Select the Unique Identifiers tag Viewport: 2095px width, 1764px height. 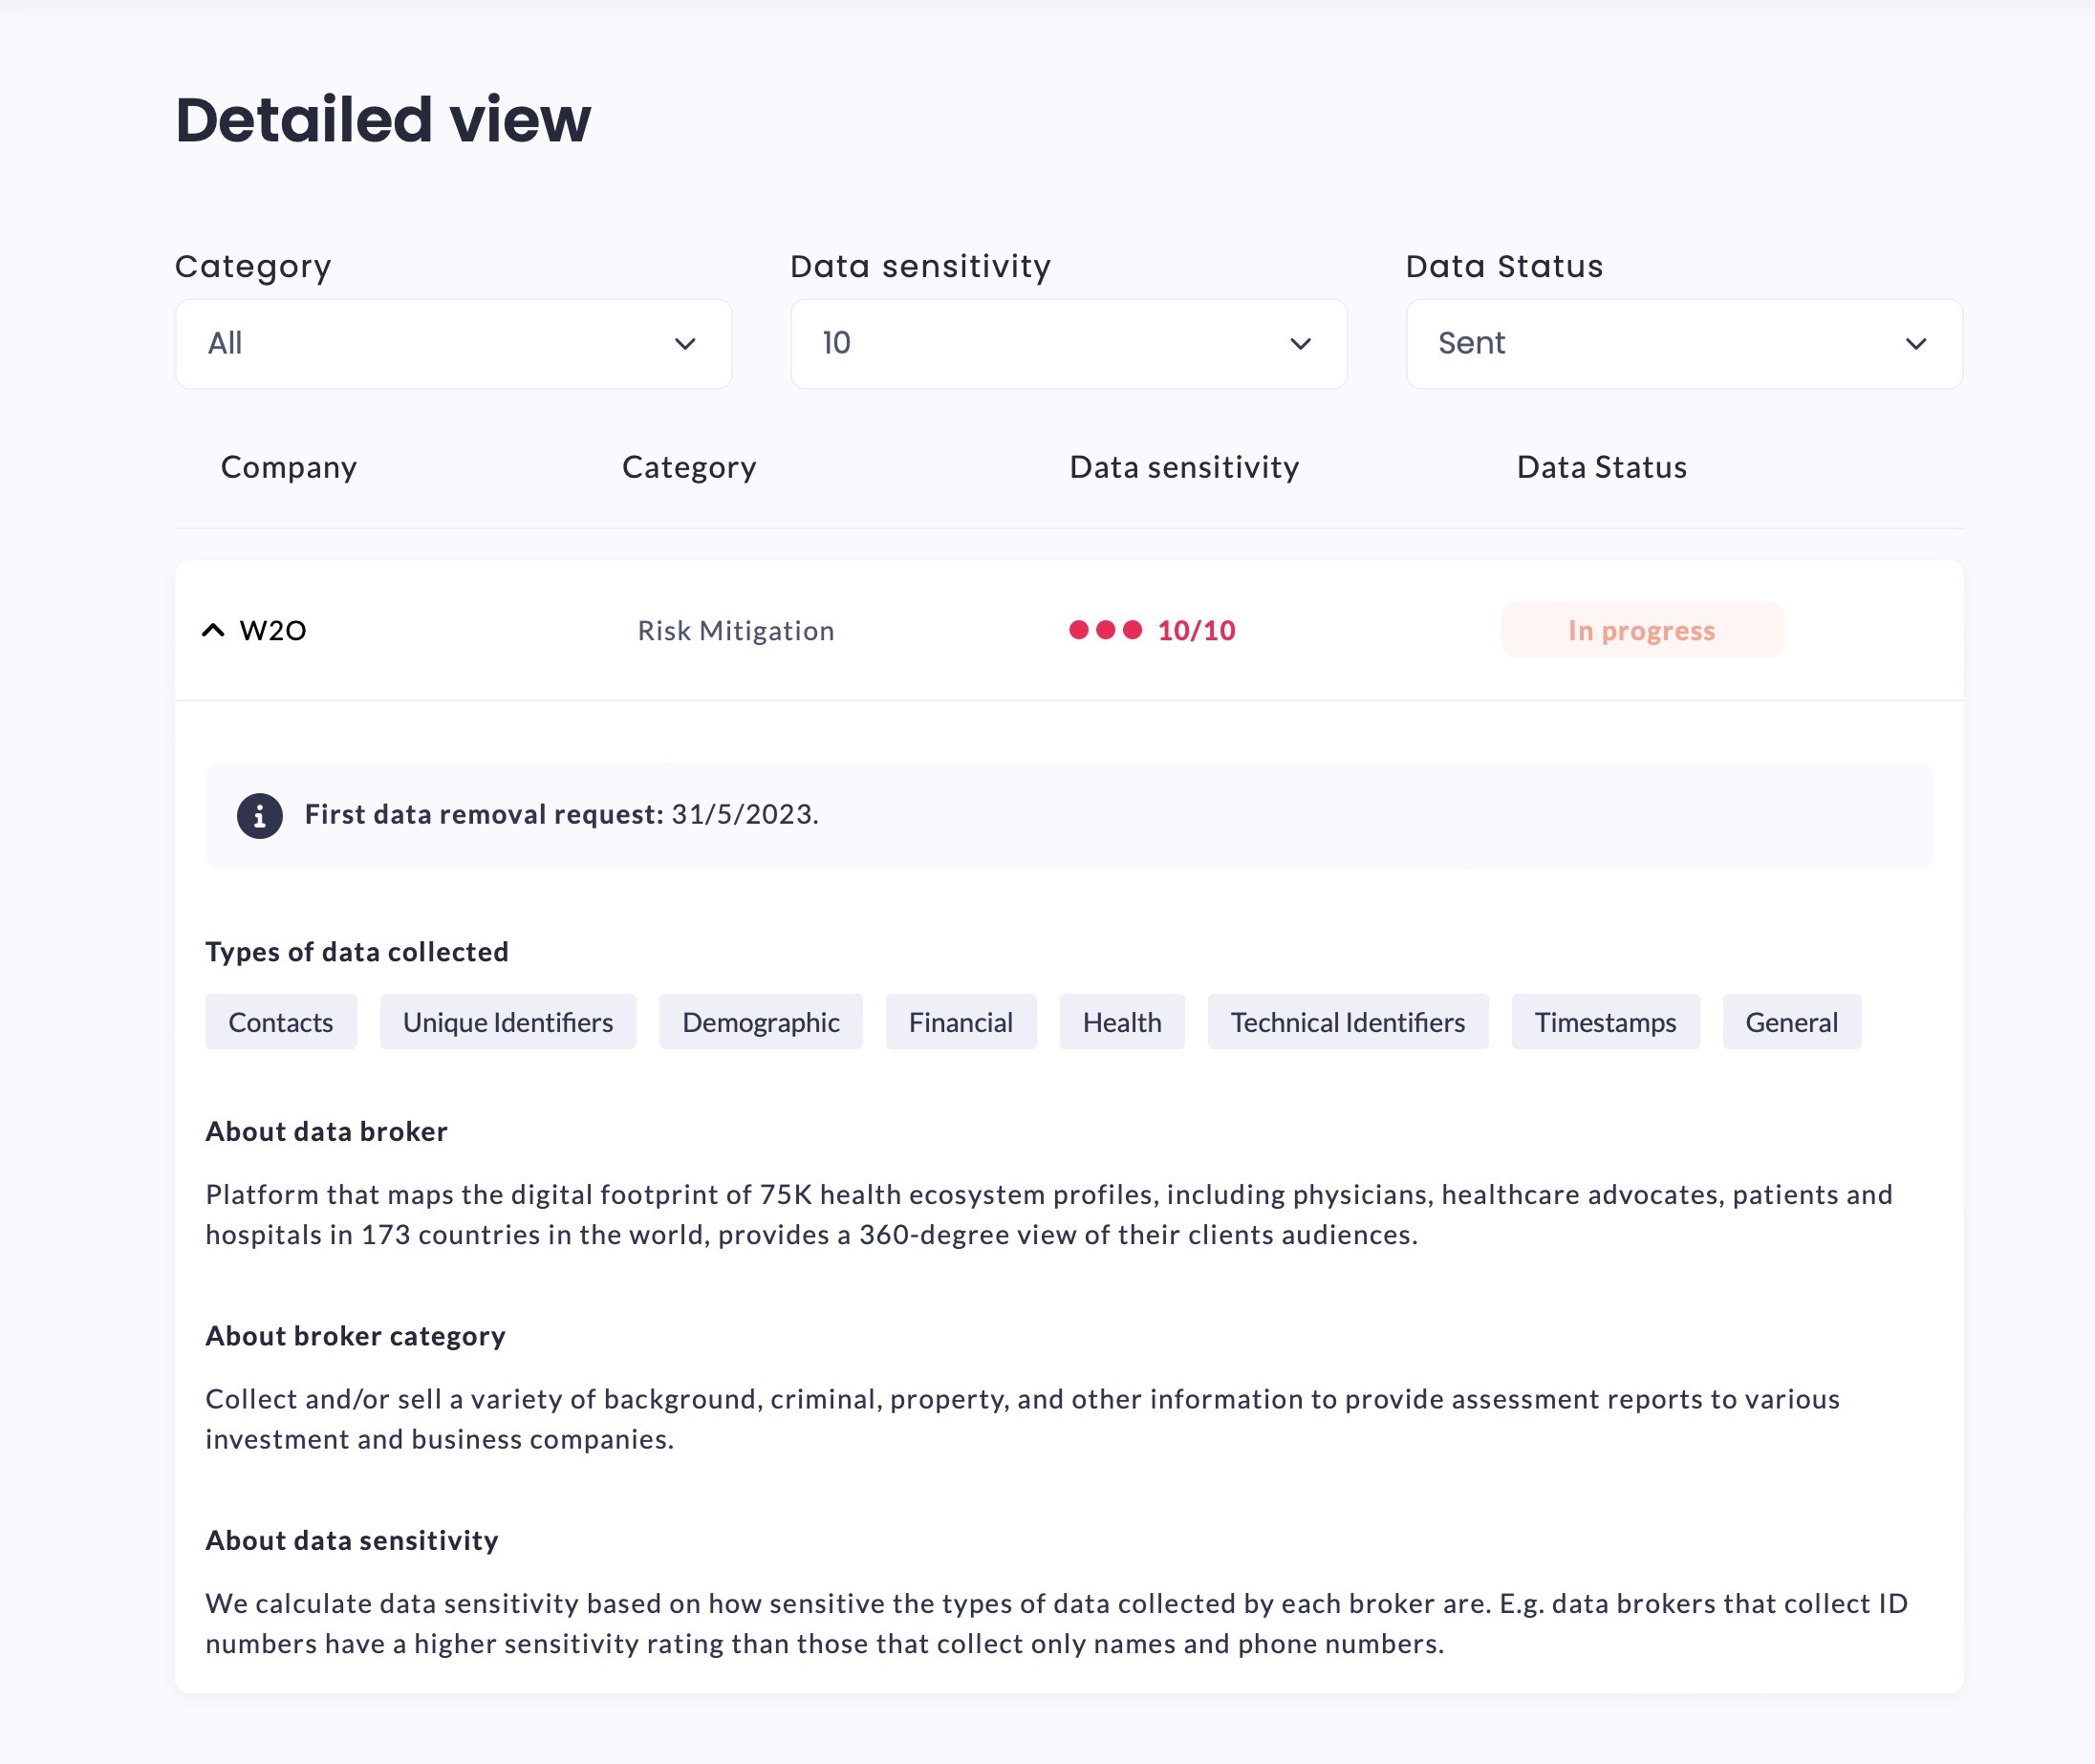point(508,1022)
